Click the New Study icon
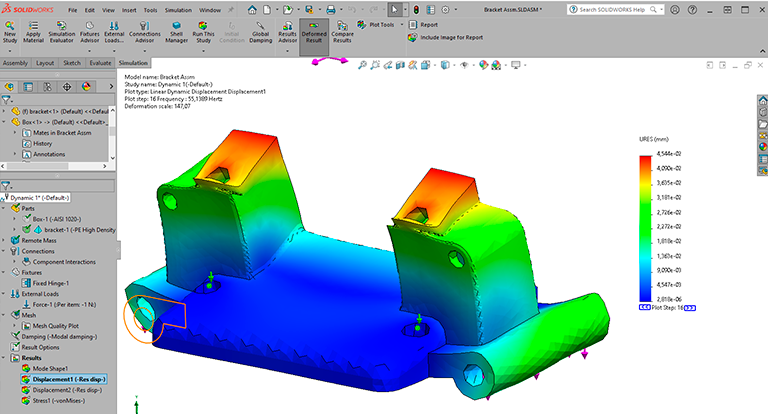Image resolution: width=768 pixels, height=414 pixels. (11, 33)
